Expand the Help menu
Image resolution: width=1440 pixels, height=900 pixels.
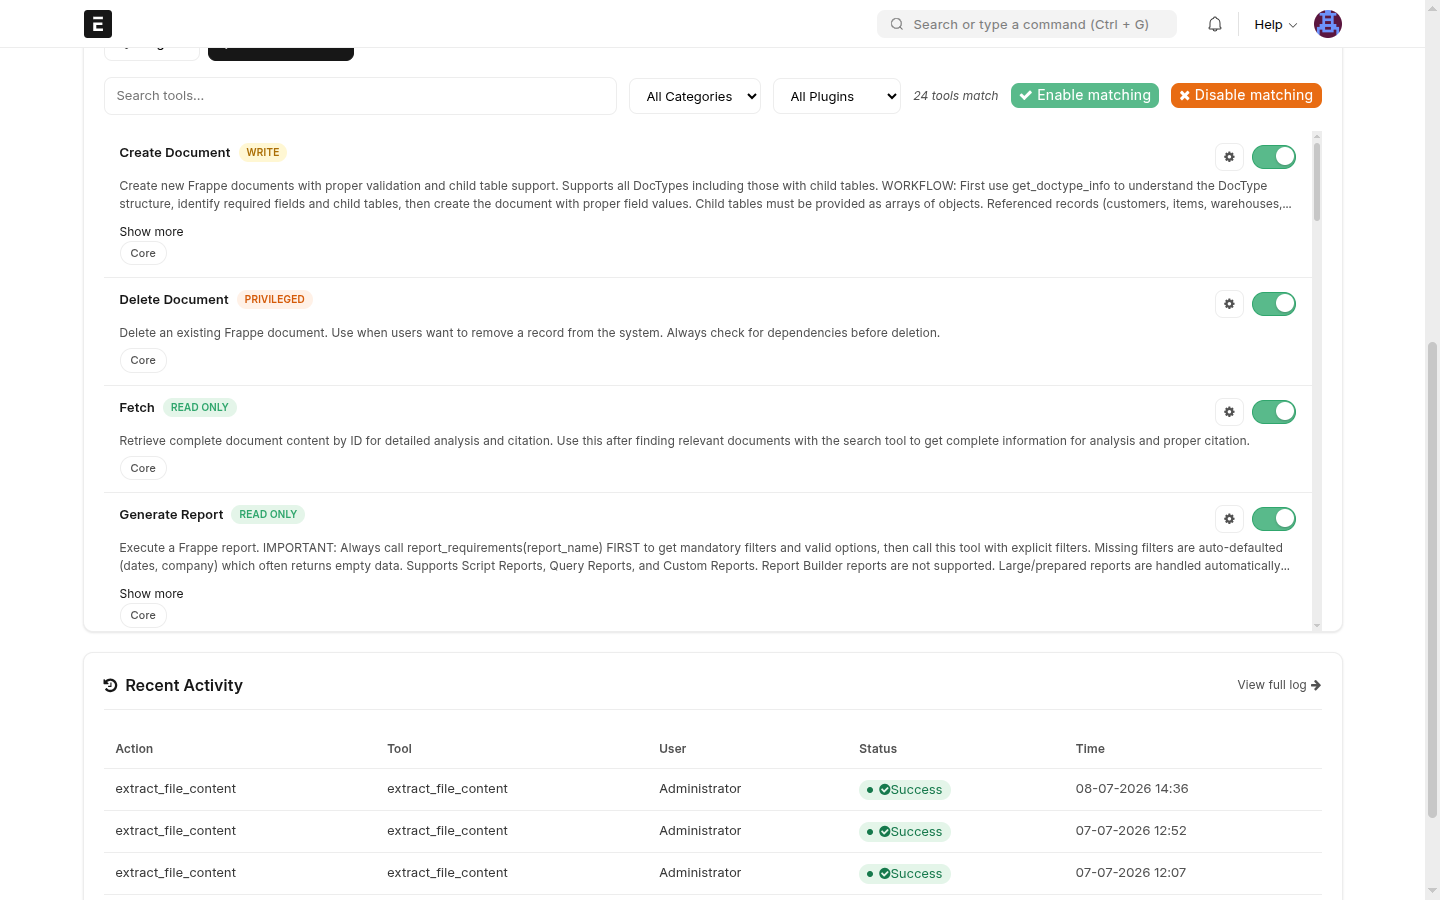click(1276, 24)
